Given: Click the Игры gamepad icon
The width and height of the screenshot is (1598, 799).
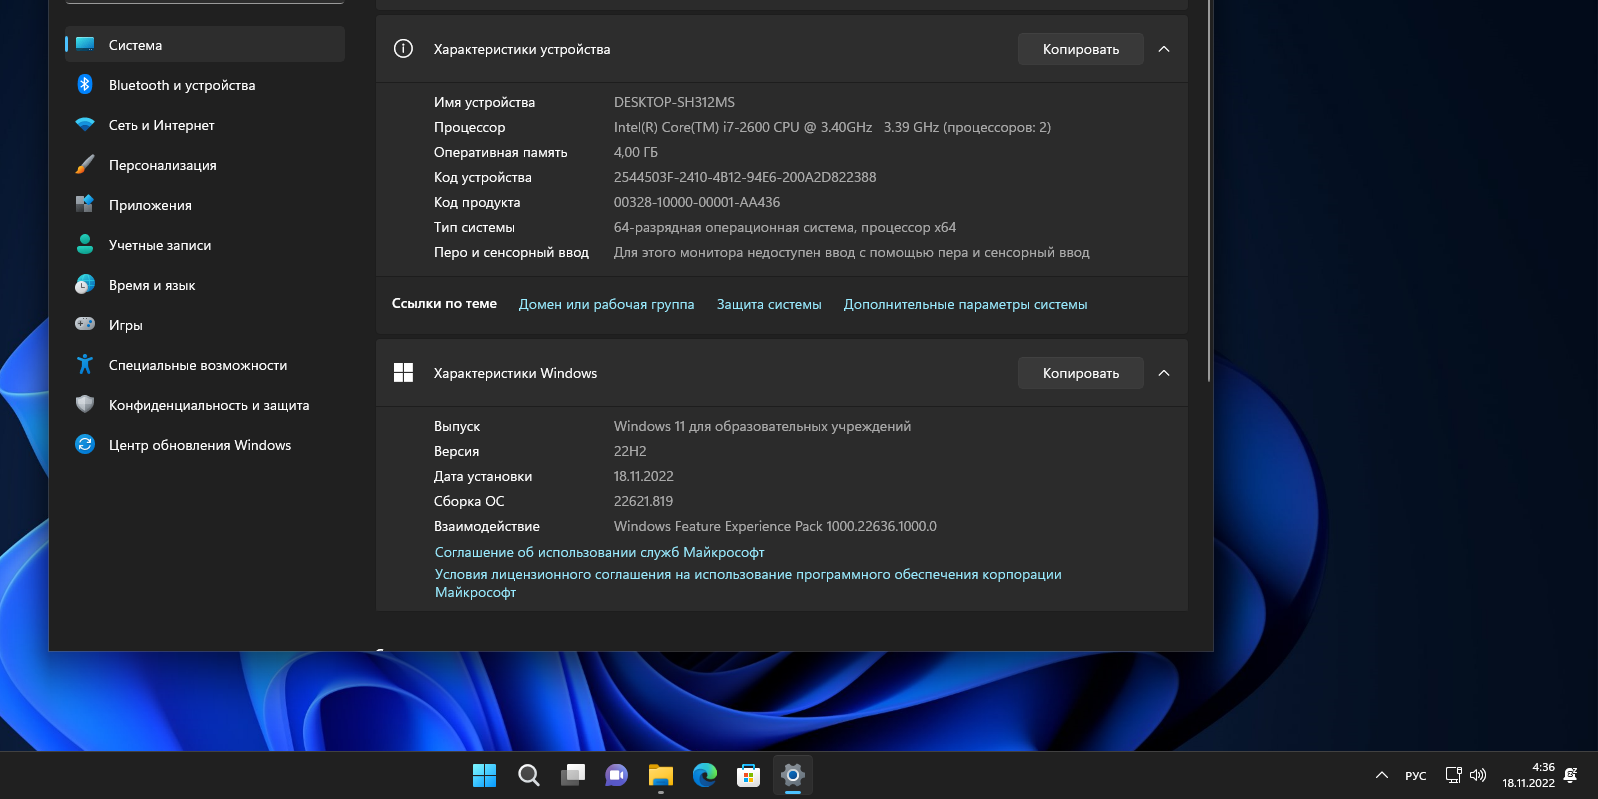Looking at the screenshot, I should pos(85,324).
